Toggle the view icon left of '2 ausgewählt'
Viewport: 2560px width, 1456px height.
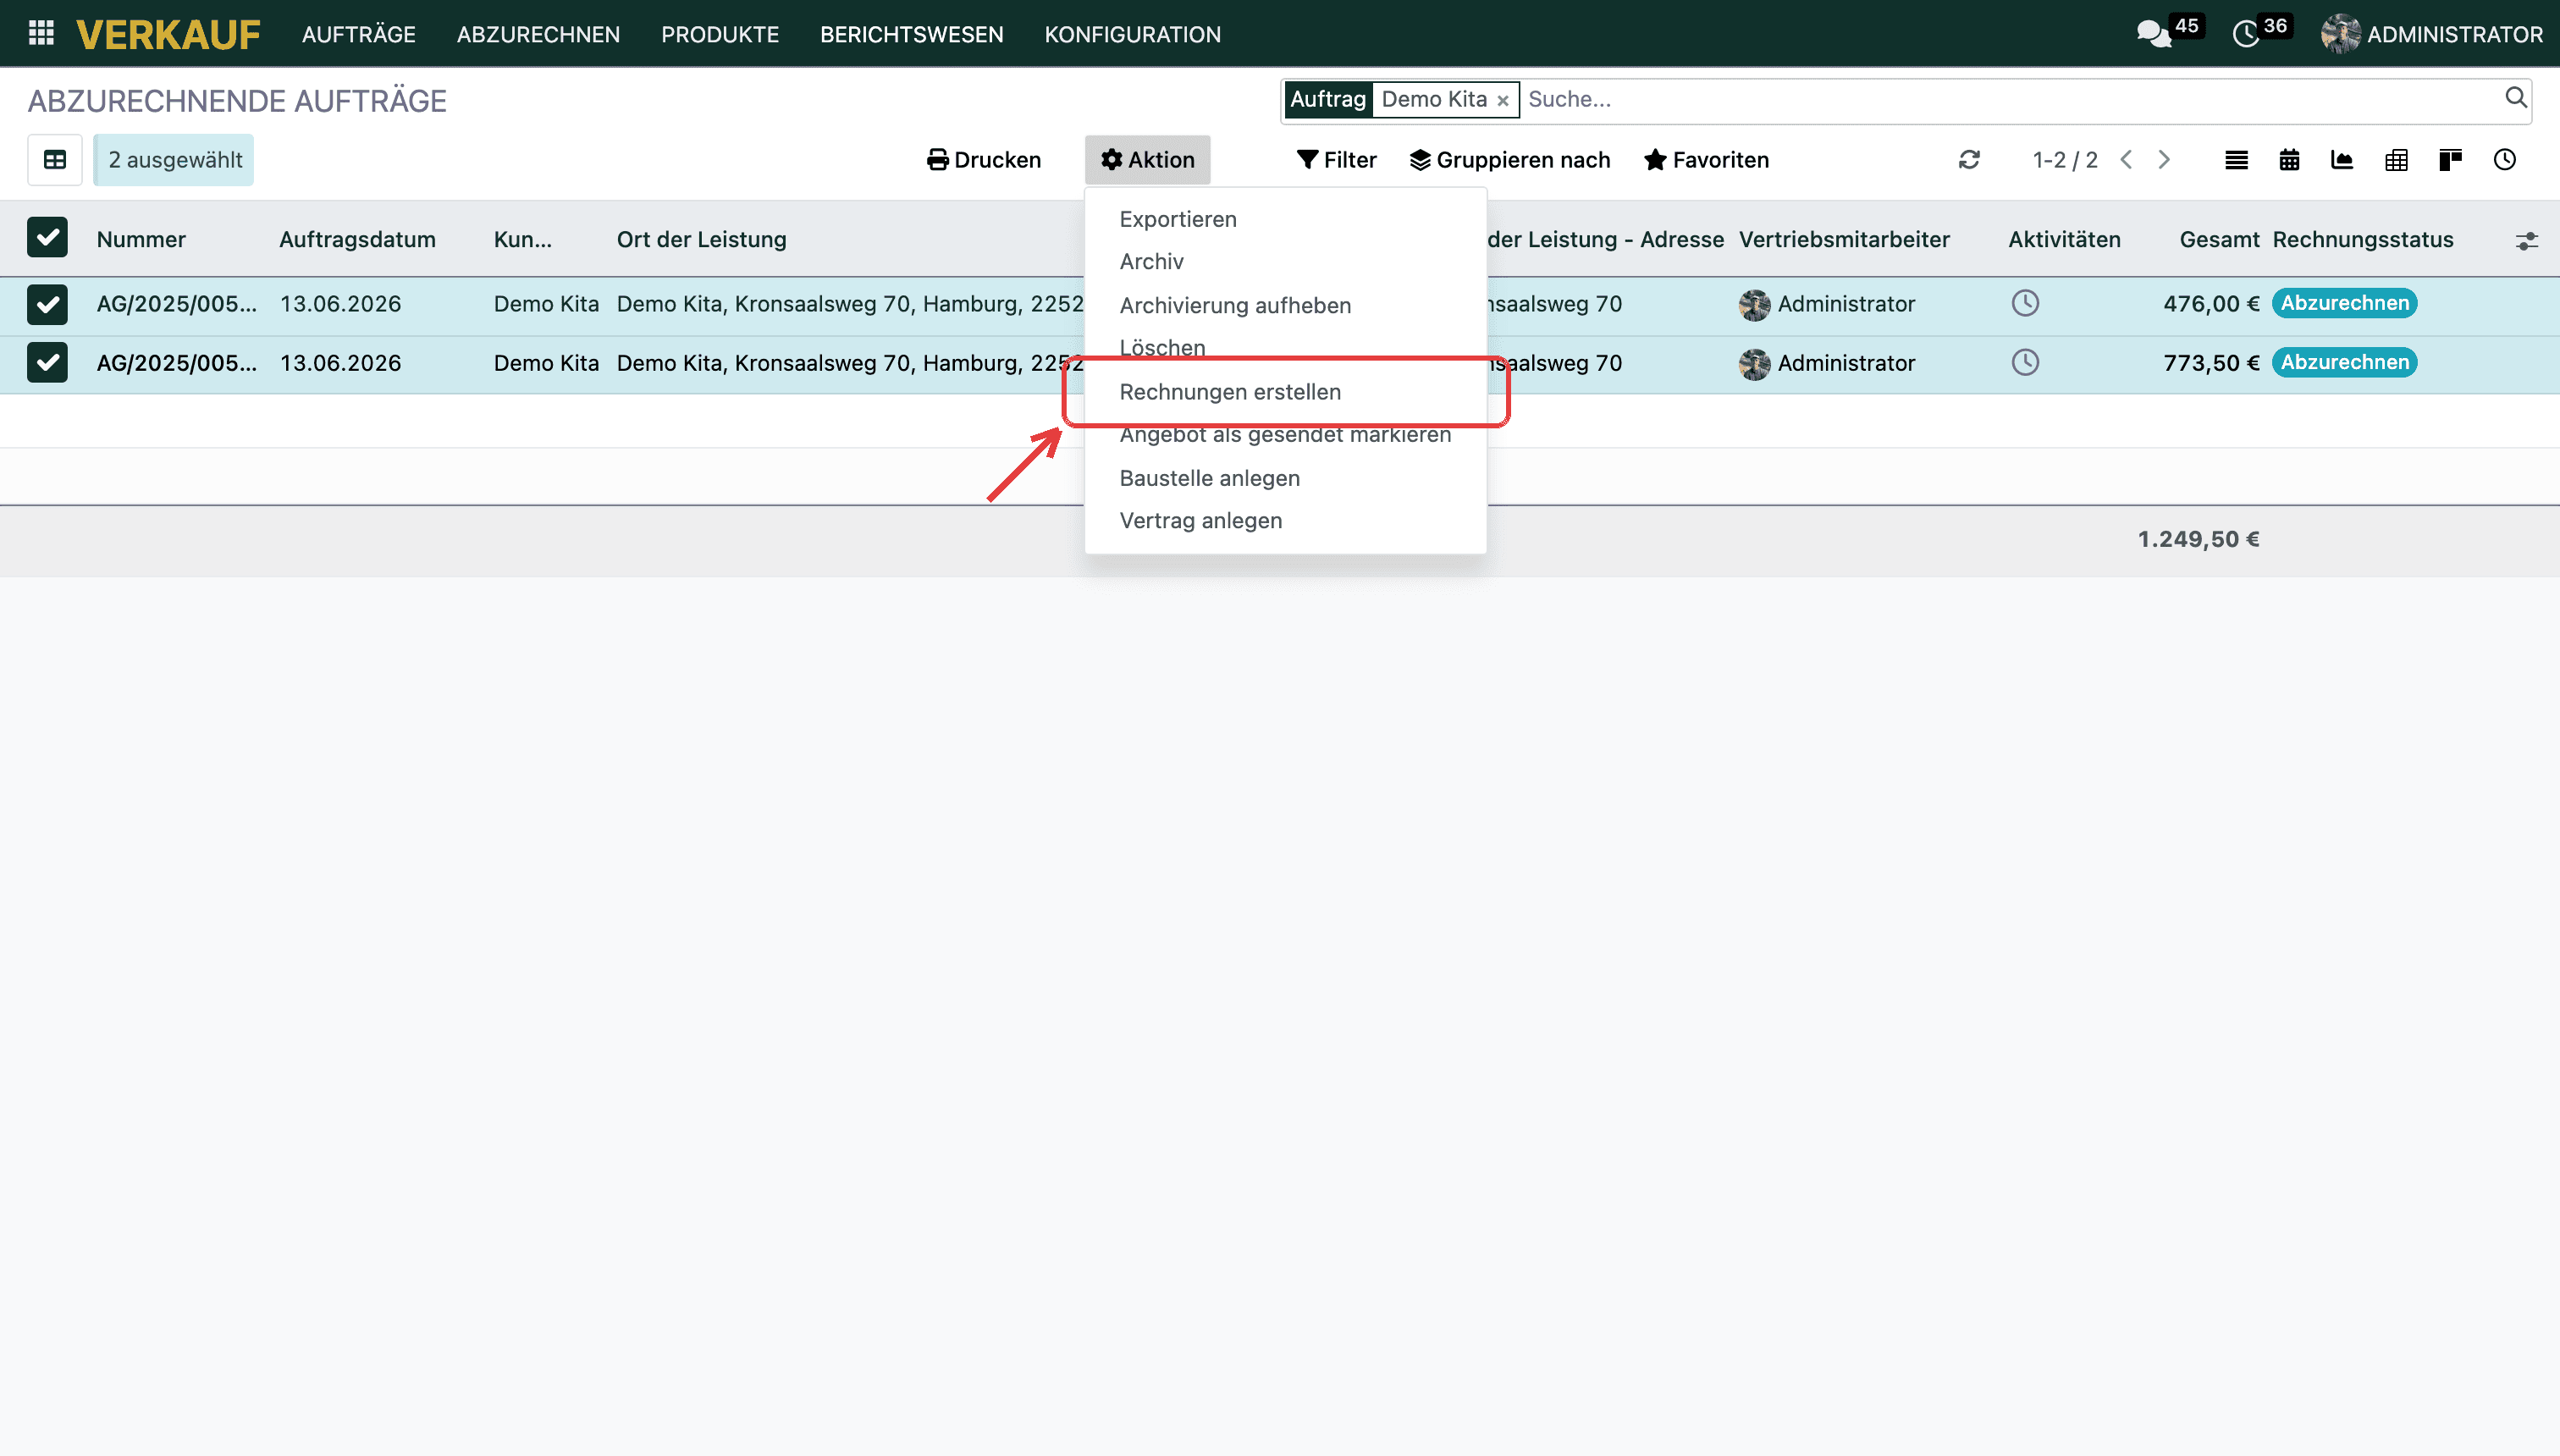(x=55, y=160)
